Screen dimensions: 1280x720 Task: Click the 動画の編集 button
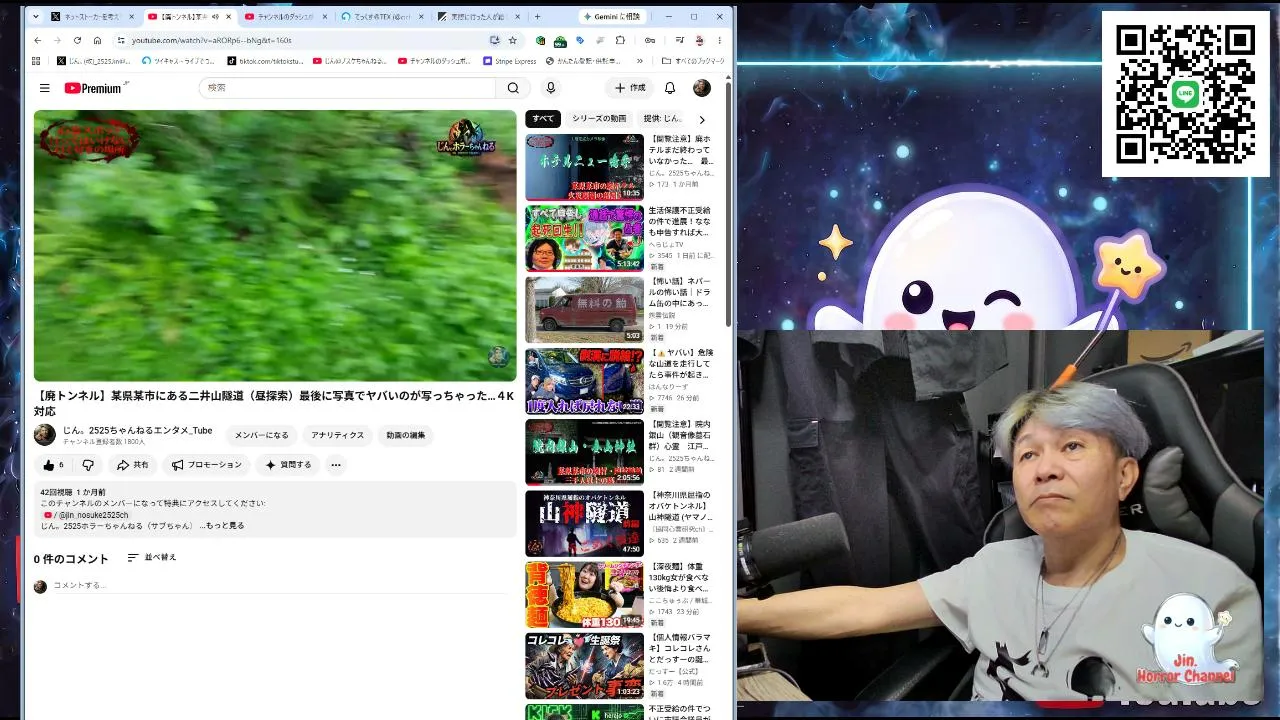tap(405, 435)
